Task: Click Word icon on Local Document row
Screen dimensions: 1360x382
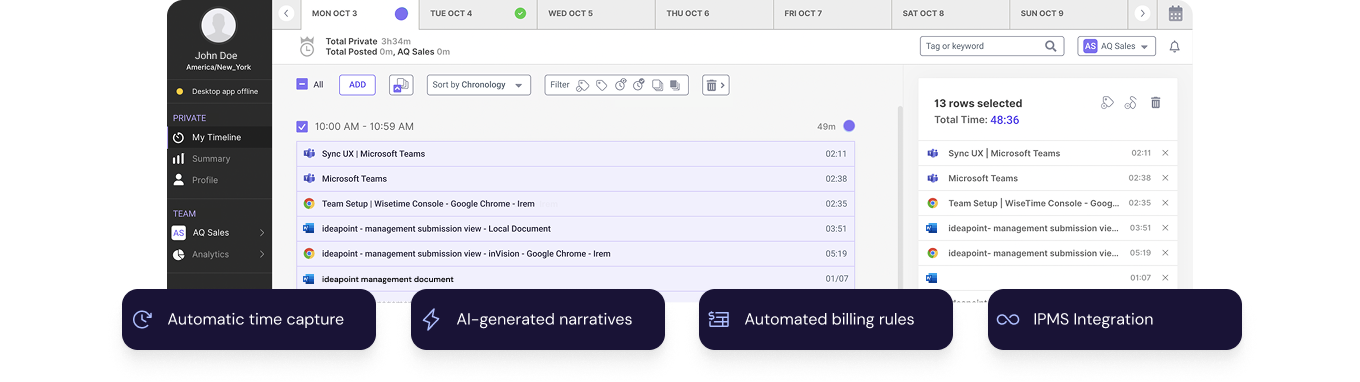Action: pyautogui.click(x=309, y=229)
